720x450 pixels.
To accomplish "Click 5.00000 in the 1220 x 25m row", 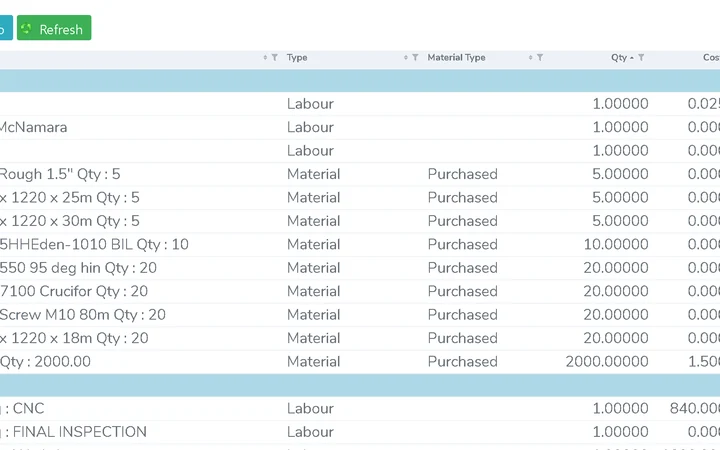I will click(x=620, y=197).
